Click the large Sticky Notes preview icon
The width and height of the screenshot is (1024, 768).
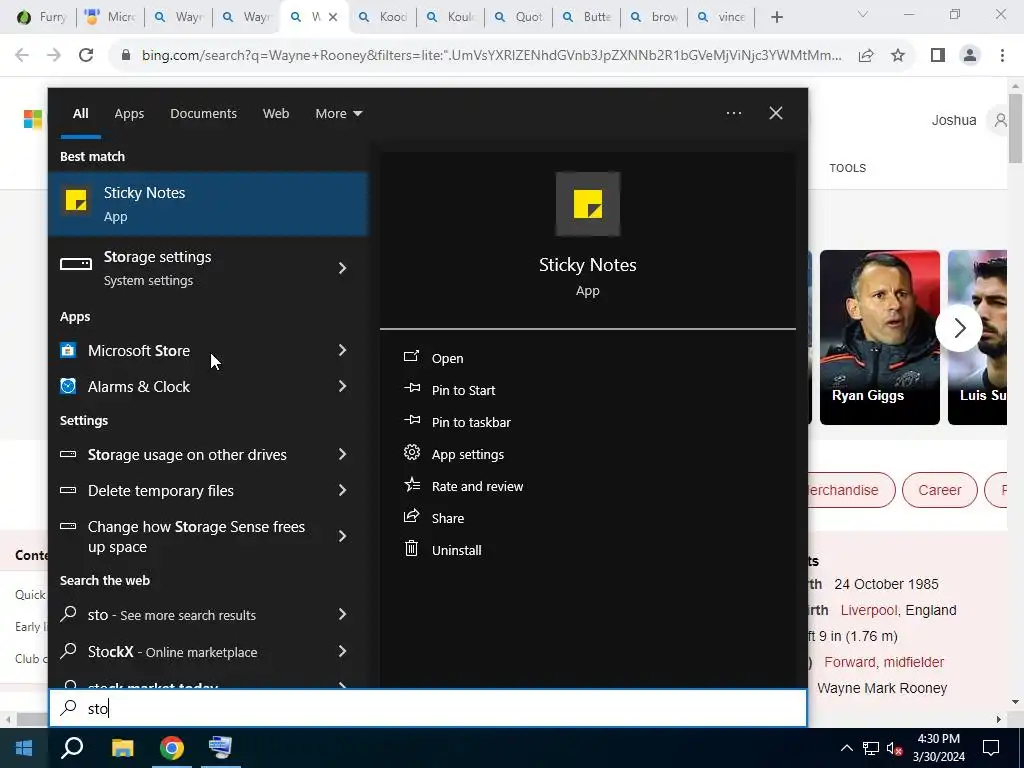(588, 204)
